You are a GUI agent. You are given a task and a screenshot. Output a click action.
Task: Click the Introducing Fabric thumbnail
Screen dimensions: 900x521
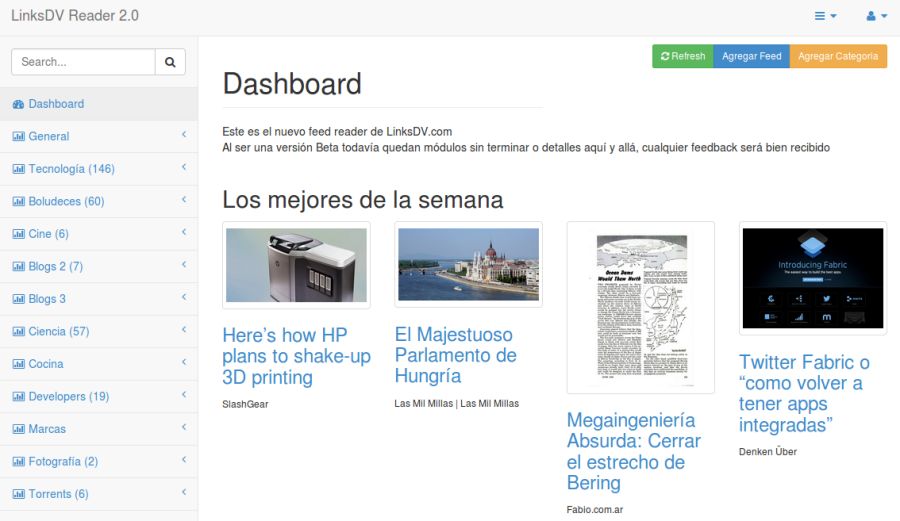[x=813, y=278]
